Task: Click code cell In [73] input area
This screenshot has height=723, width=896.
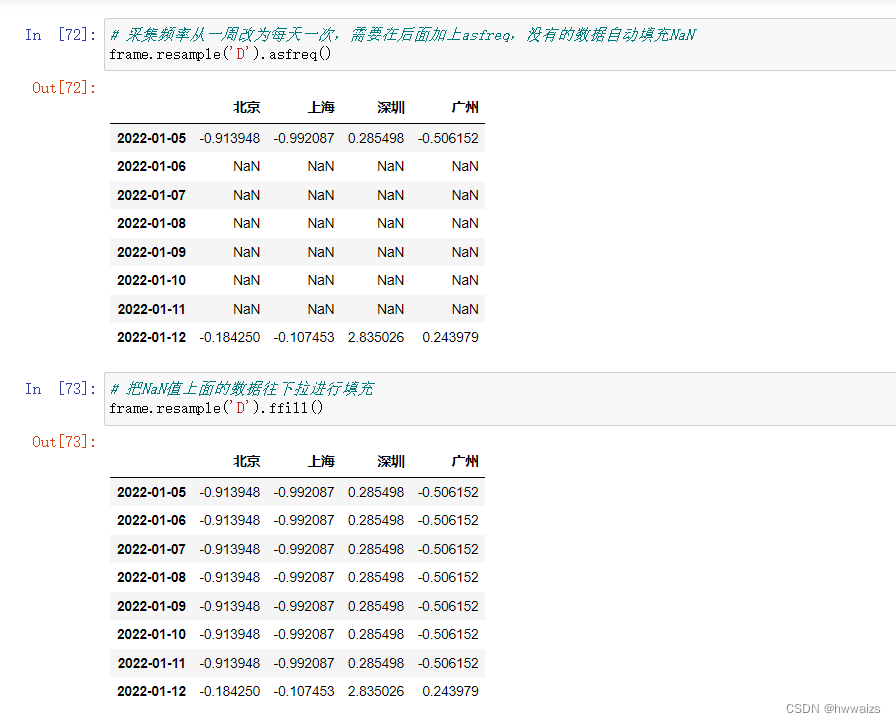Action: click(x=500, y=399)
